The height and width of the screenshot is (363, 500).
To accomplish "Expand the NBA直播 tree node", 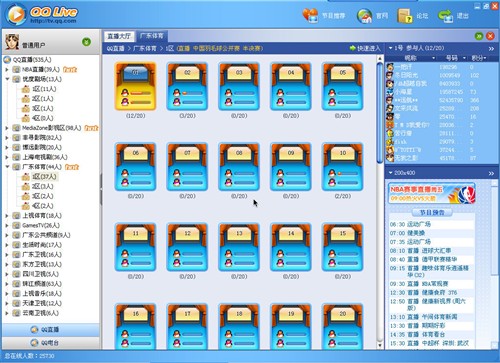I will [x=7, y=70].
